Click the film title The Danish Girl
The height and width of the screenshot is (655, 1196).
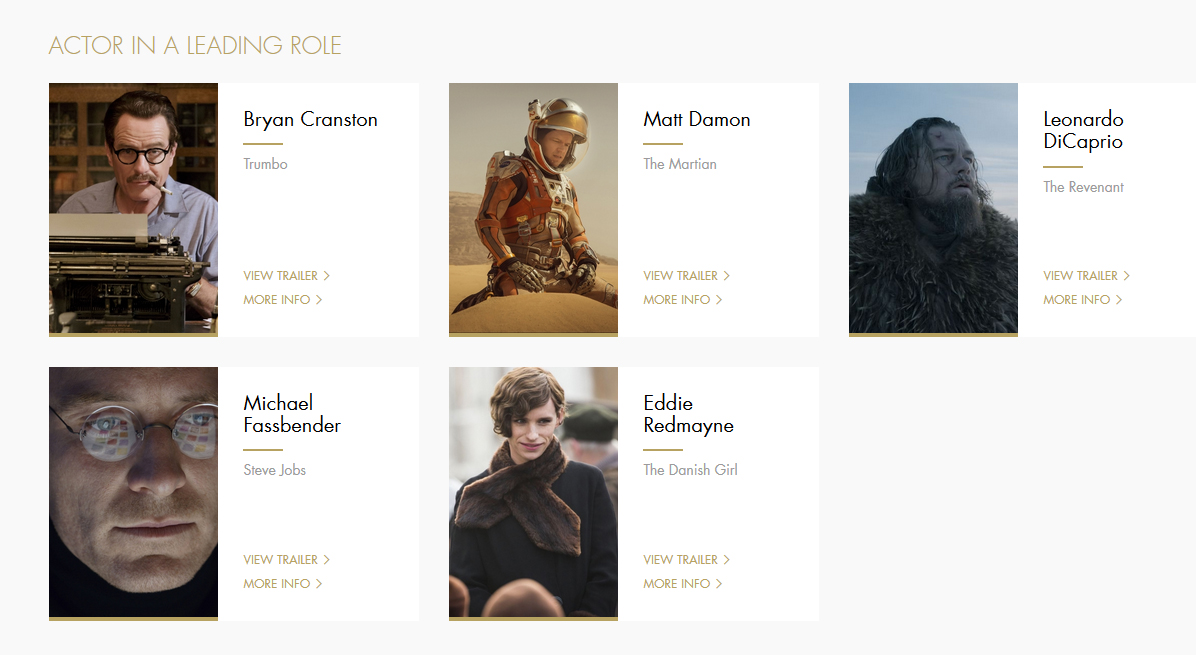point(690,470)
